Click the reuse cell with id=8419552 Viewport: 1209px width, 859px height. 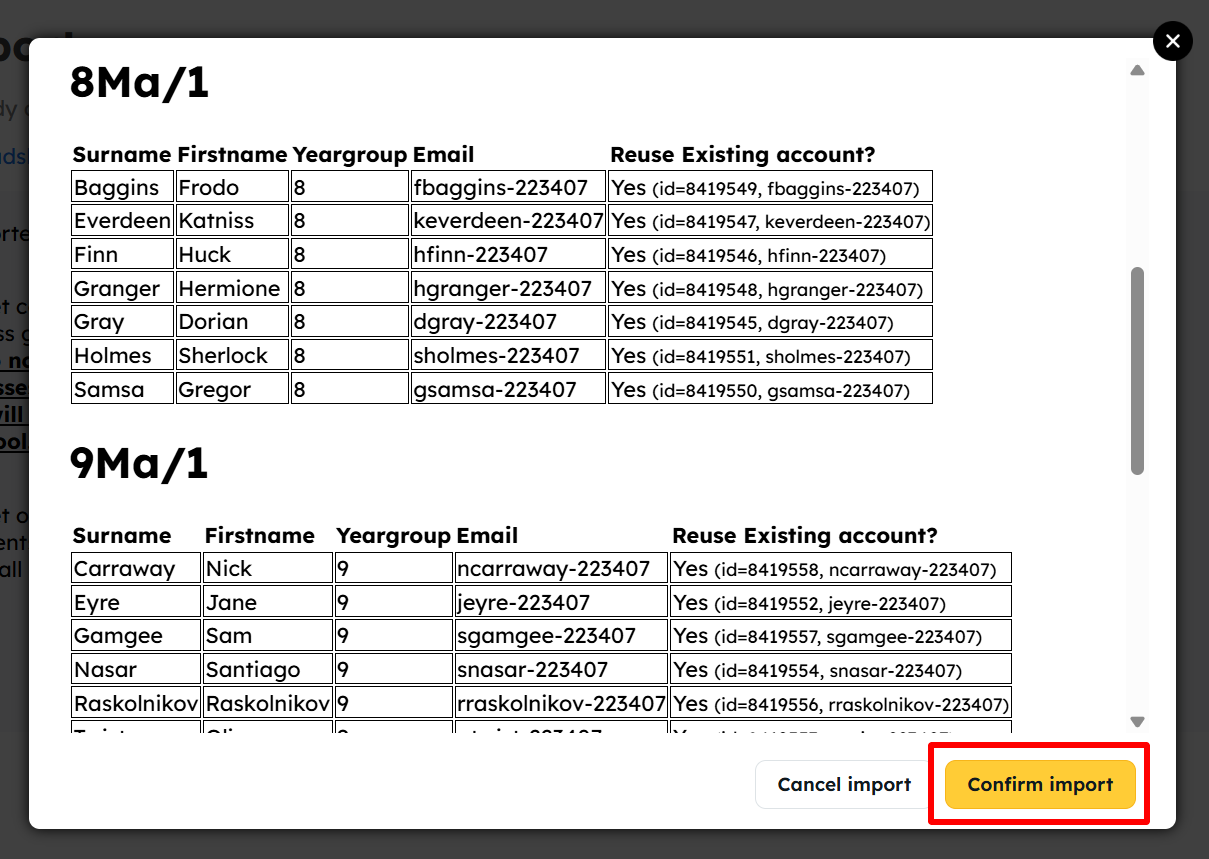841,602
